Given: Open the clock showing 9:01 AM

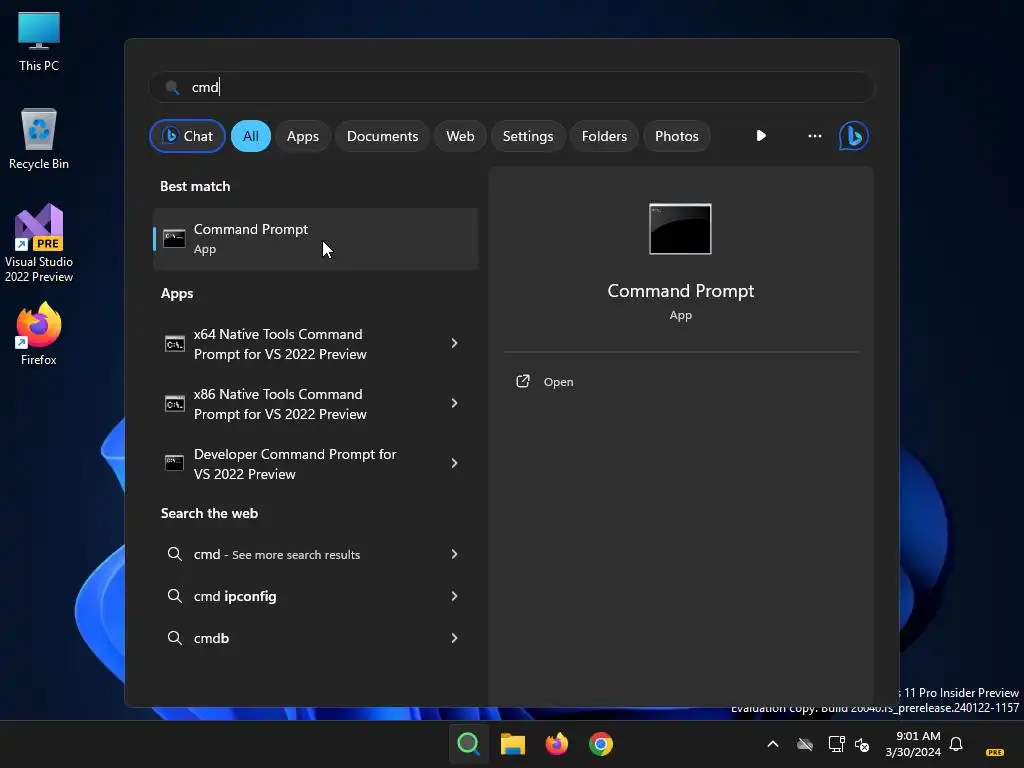Looking at the screenshot, I should click(x=913, y=744).
